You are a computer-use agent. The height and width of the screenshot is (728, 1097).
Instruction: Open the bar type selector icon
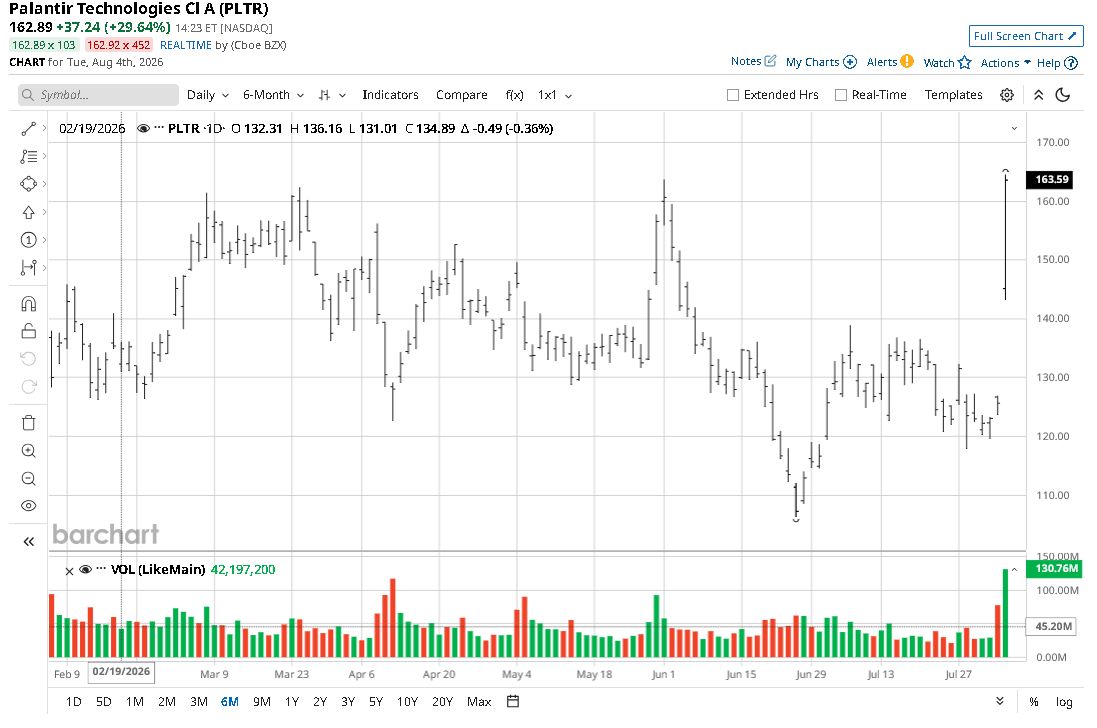324,95
